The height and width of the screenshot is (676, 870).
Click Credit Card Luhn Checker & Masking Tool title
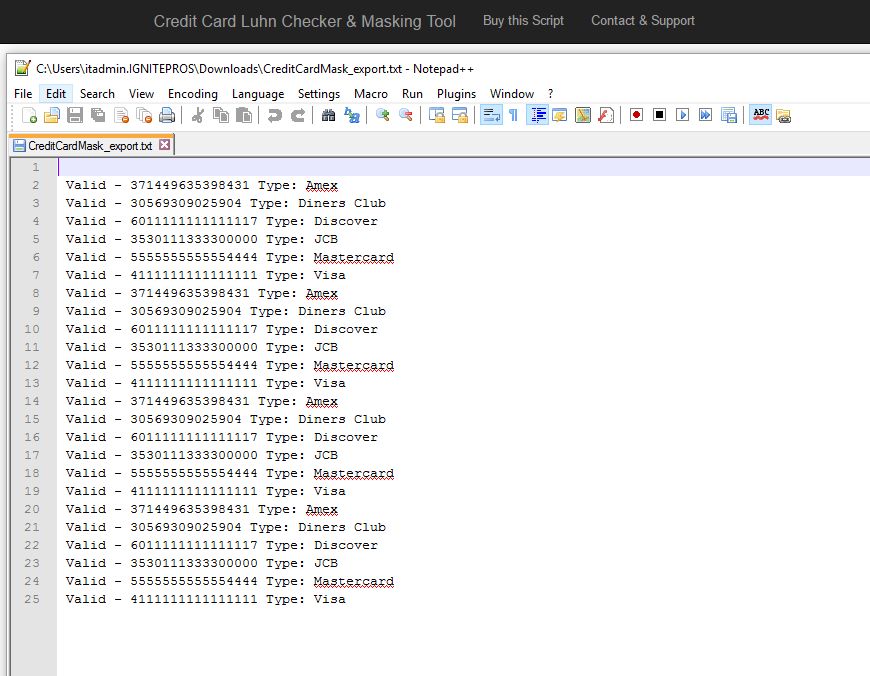(x=304, y=21)
